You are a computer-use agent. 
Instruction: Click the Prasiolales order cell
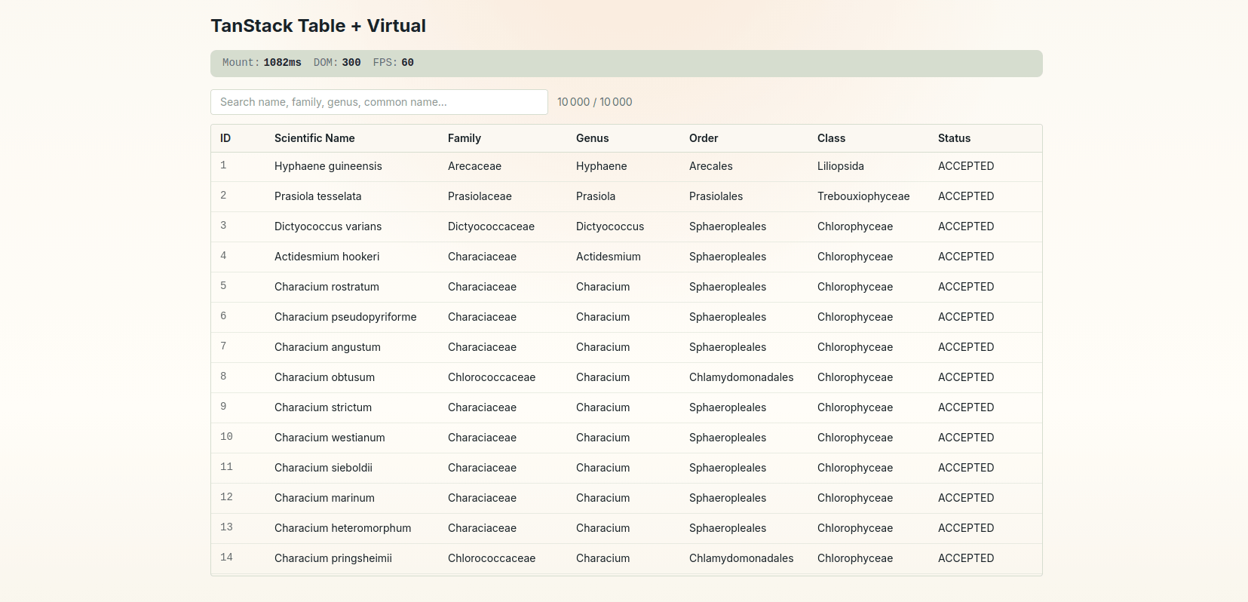716,196
